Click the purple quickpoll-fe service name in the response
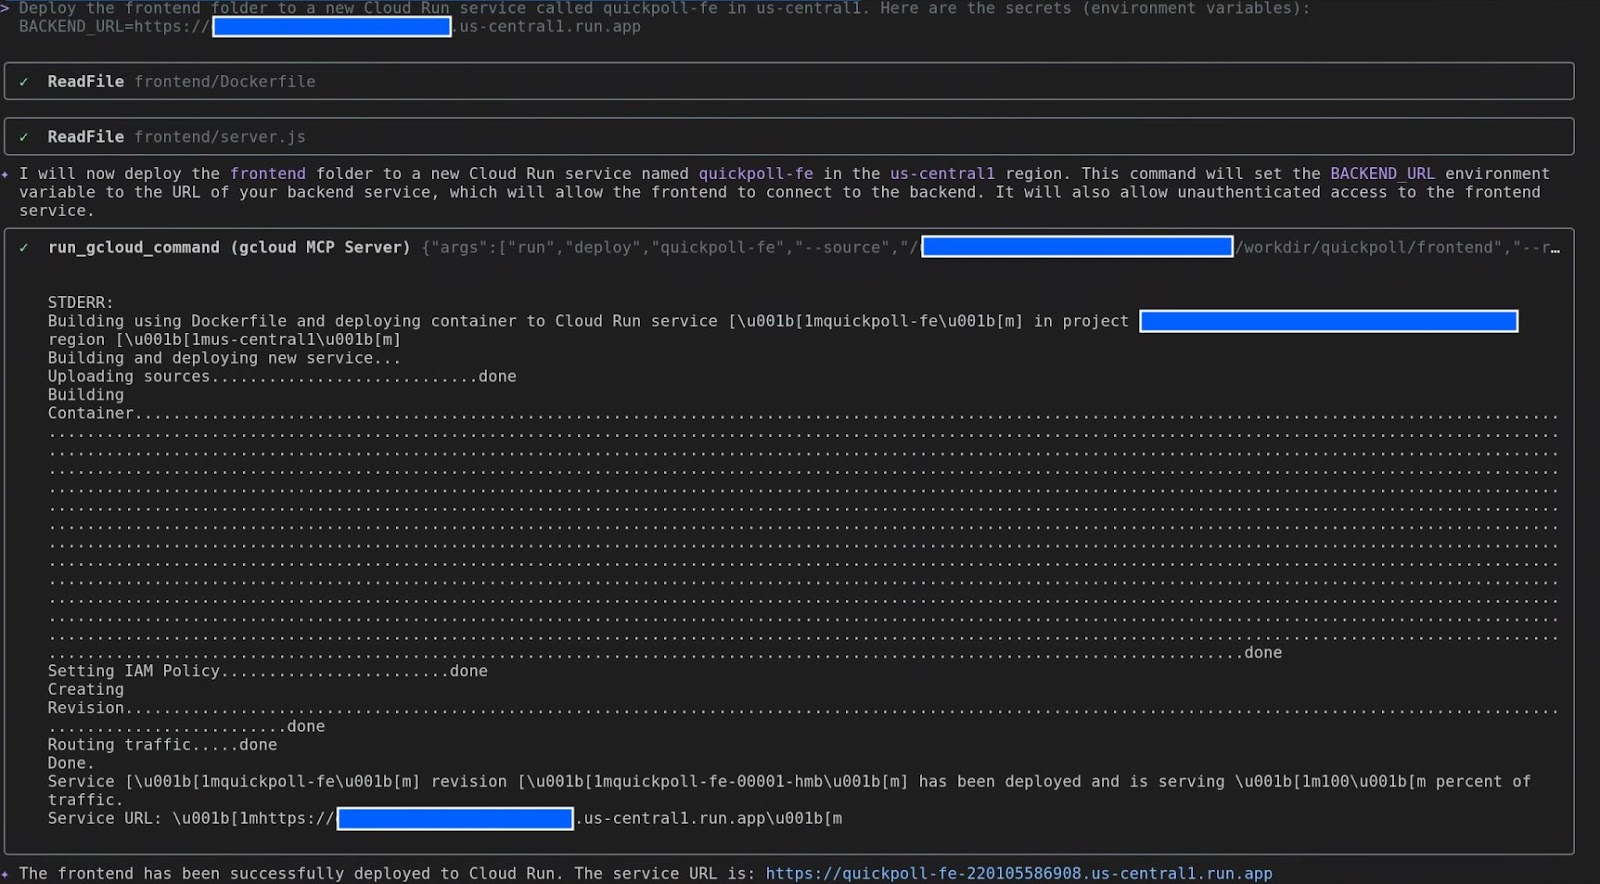1600x884 pixels. click(x=755, y=174)
